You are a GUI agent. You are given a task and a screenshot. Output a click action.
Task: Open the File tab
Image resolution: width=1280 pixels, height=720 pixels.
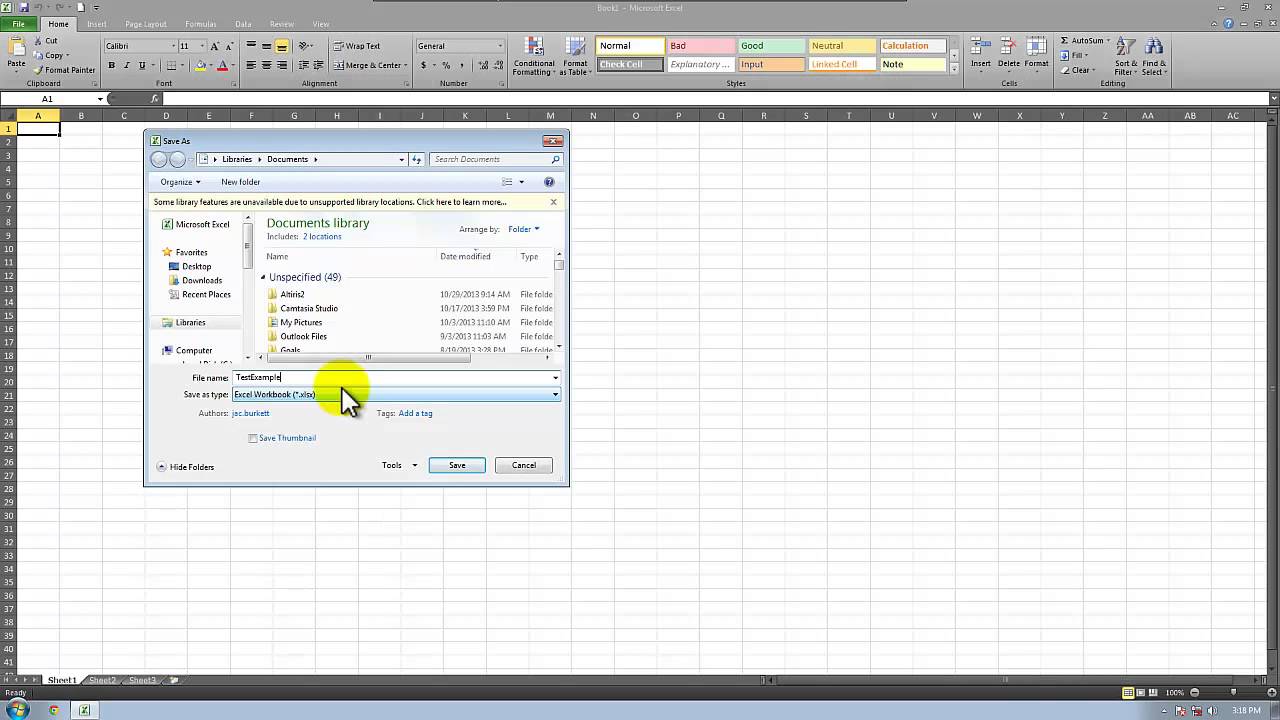pyautogui.click(x=19, y=24)
